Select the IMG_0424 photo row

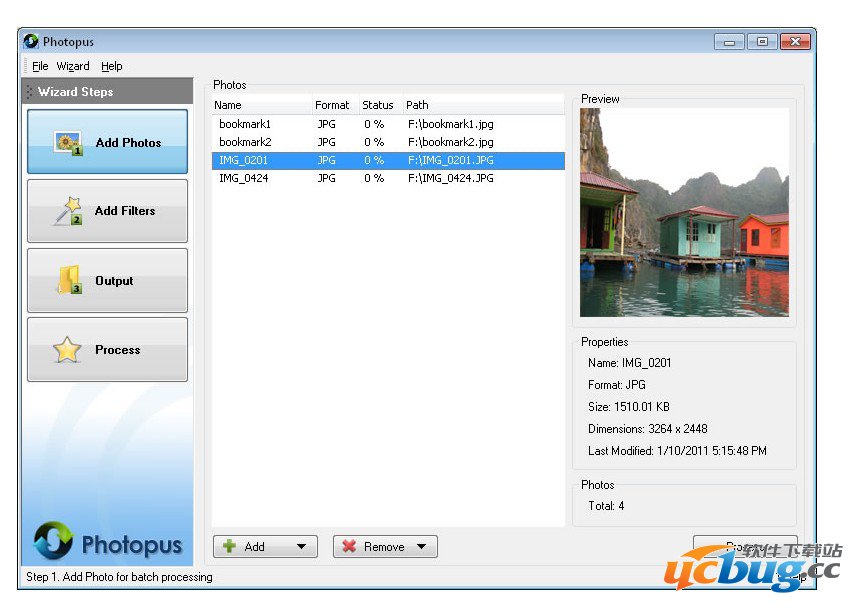(x=243, y=178)
